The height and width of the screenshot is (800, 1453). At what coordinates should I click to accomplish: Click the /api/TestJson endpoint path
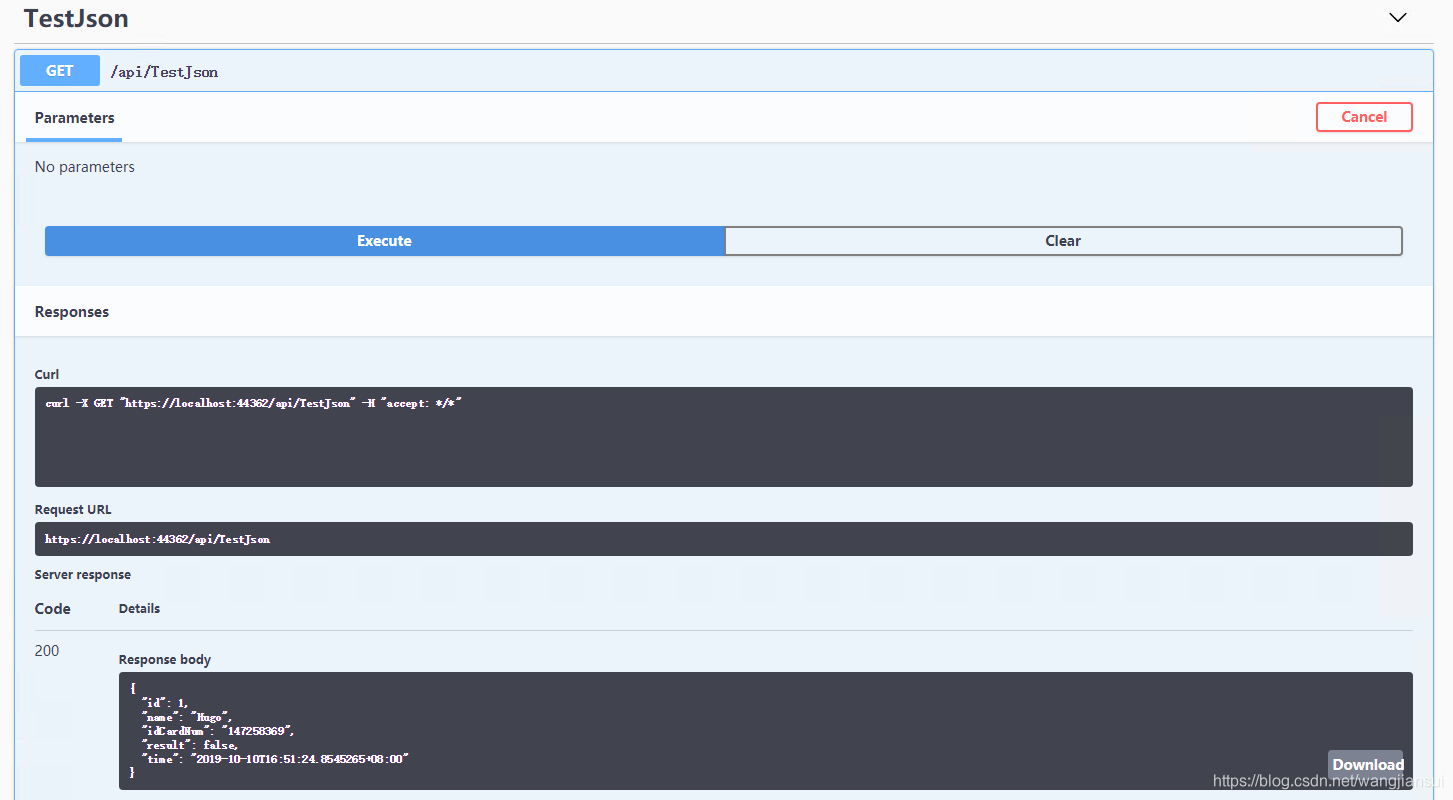(164, 72)
